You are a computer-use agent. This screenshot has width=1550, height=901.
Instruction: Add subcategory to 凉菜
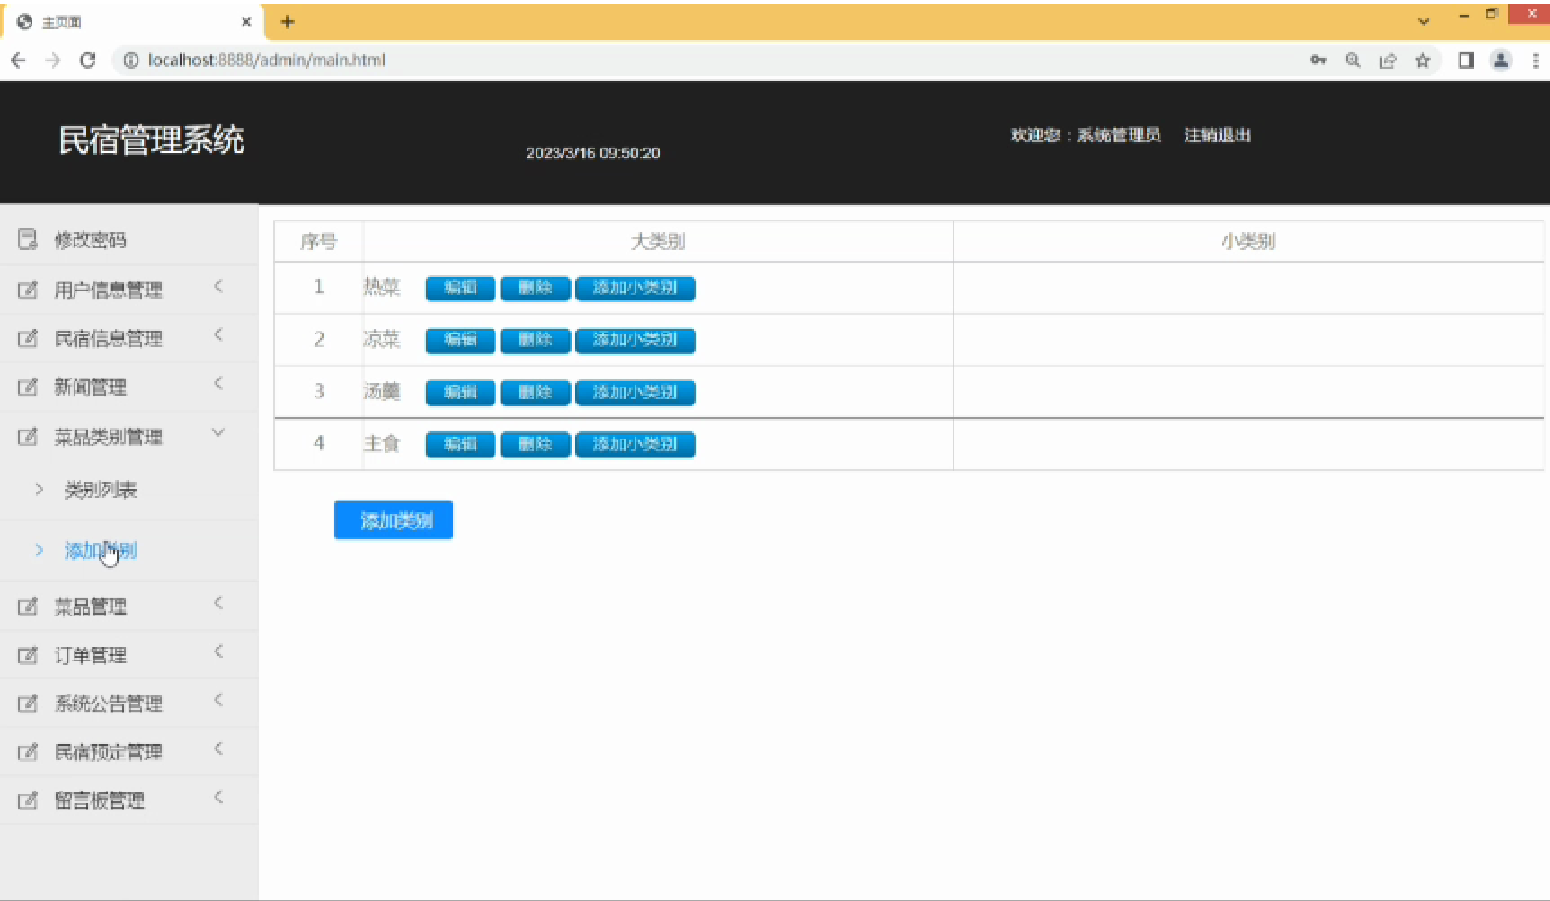635,340
